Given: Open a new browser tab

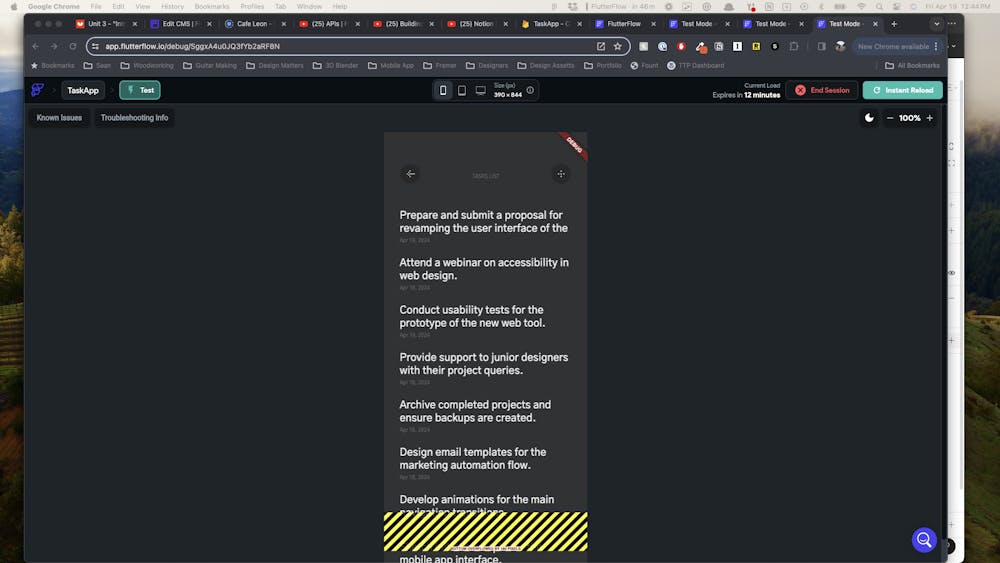Looking at the screenshot, I should click(893, 24).
